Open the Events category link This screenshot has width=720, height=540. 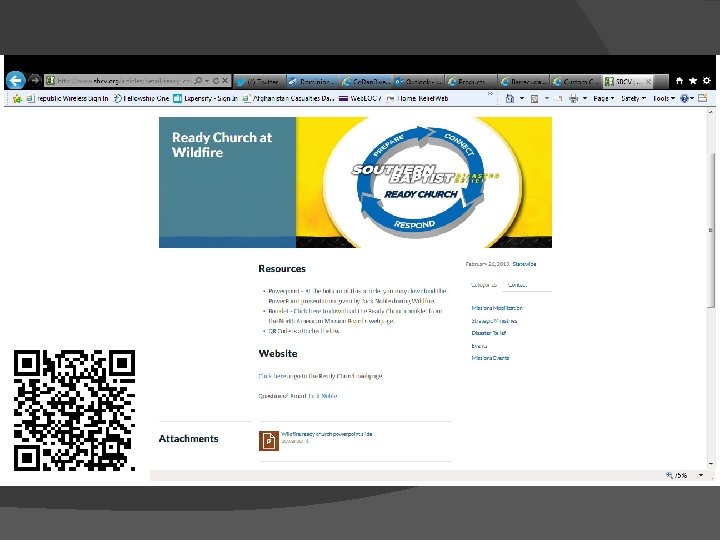479,346
